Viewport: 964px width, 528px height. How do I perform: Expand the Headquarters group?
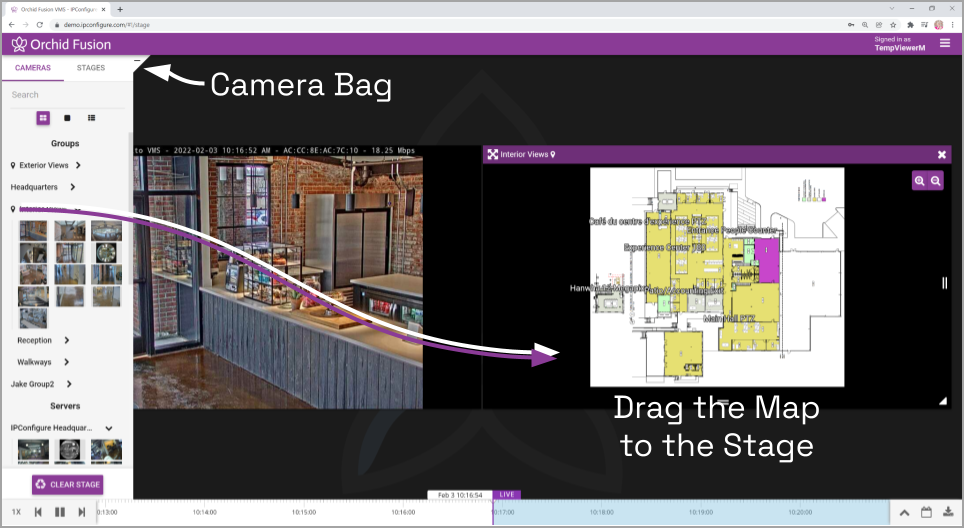point(73,187)
